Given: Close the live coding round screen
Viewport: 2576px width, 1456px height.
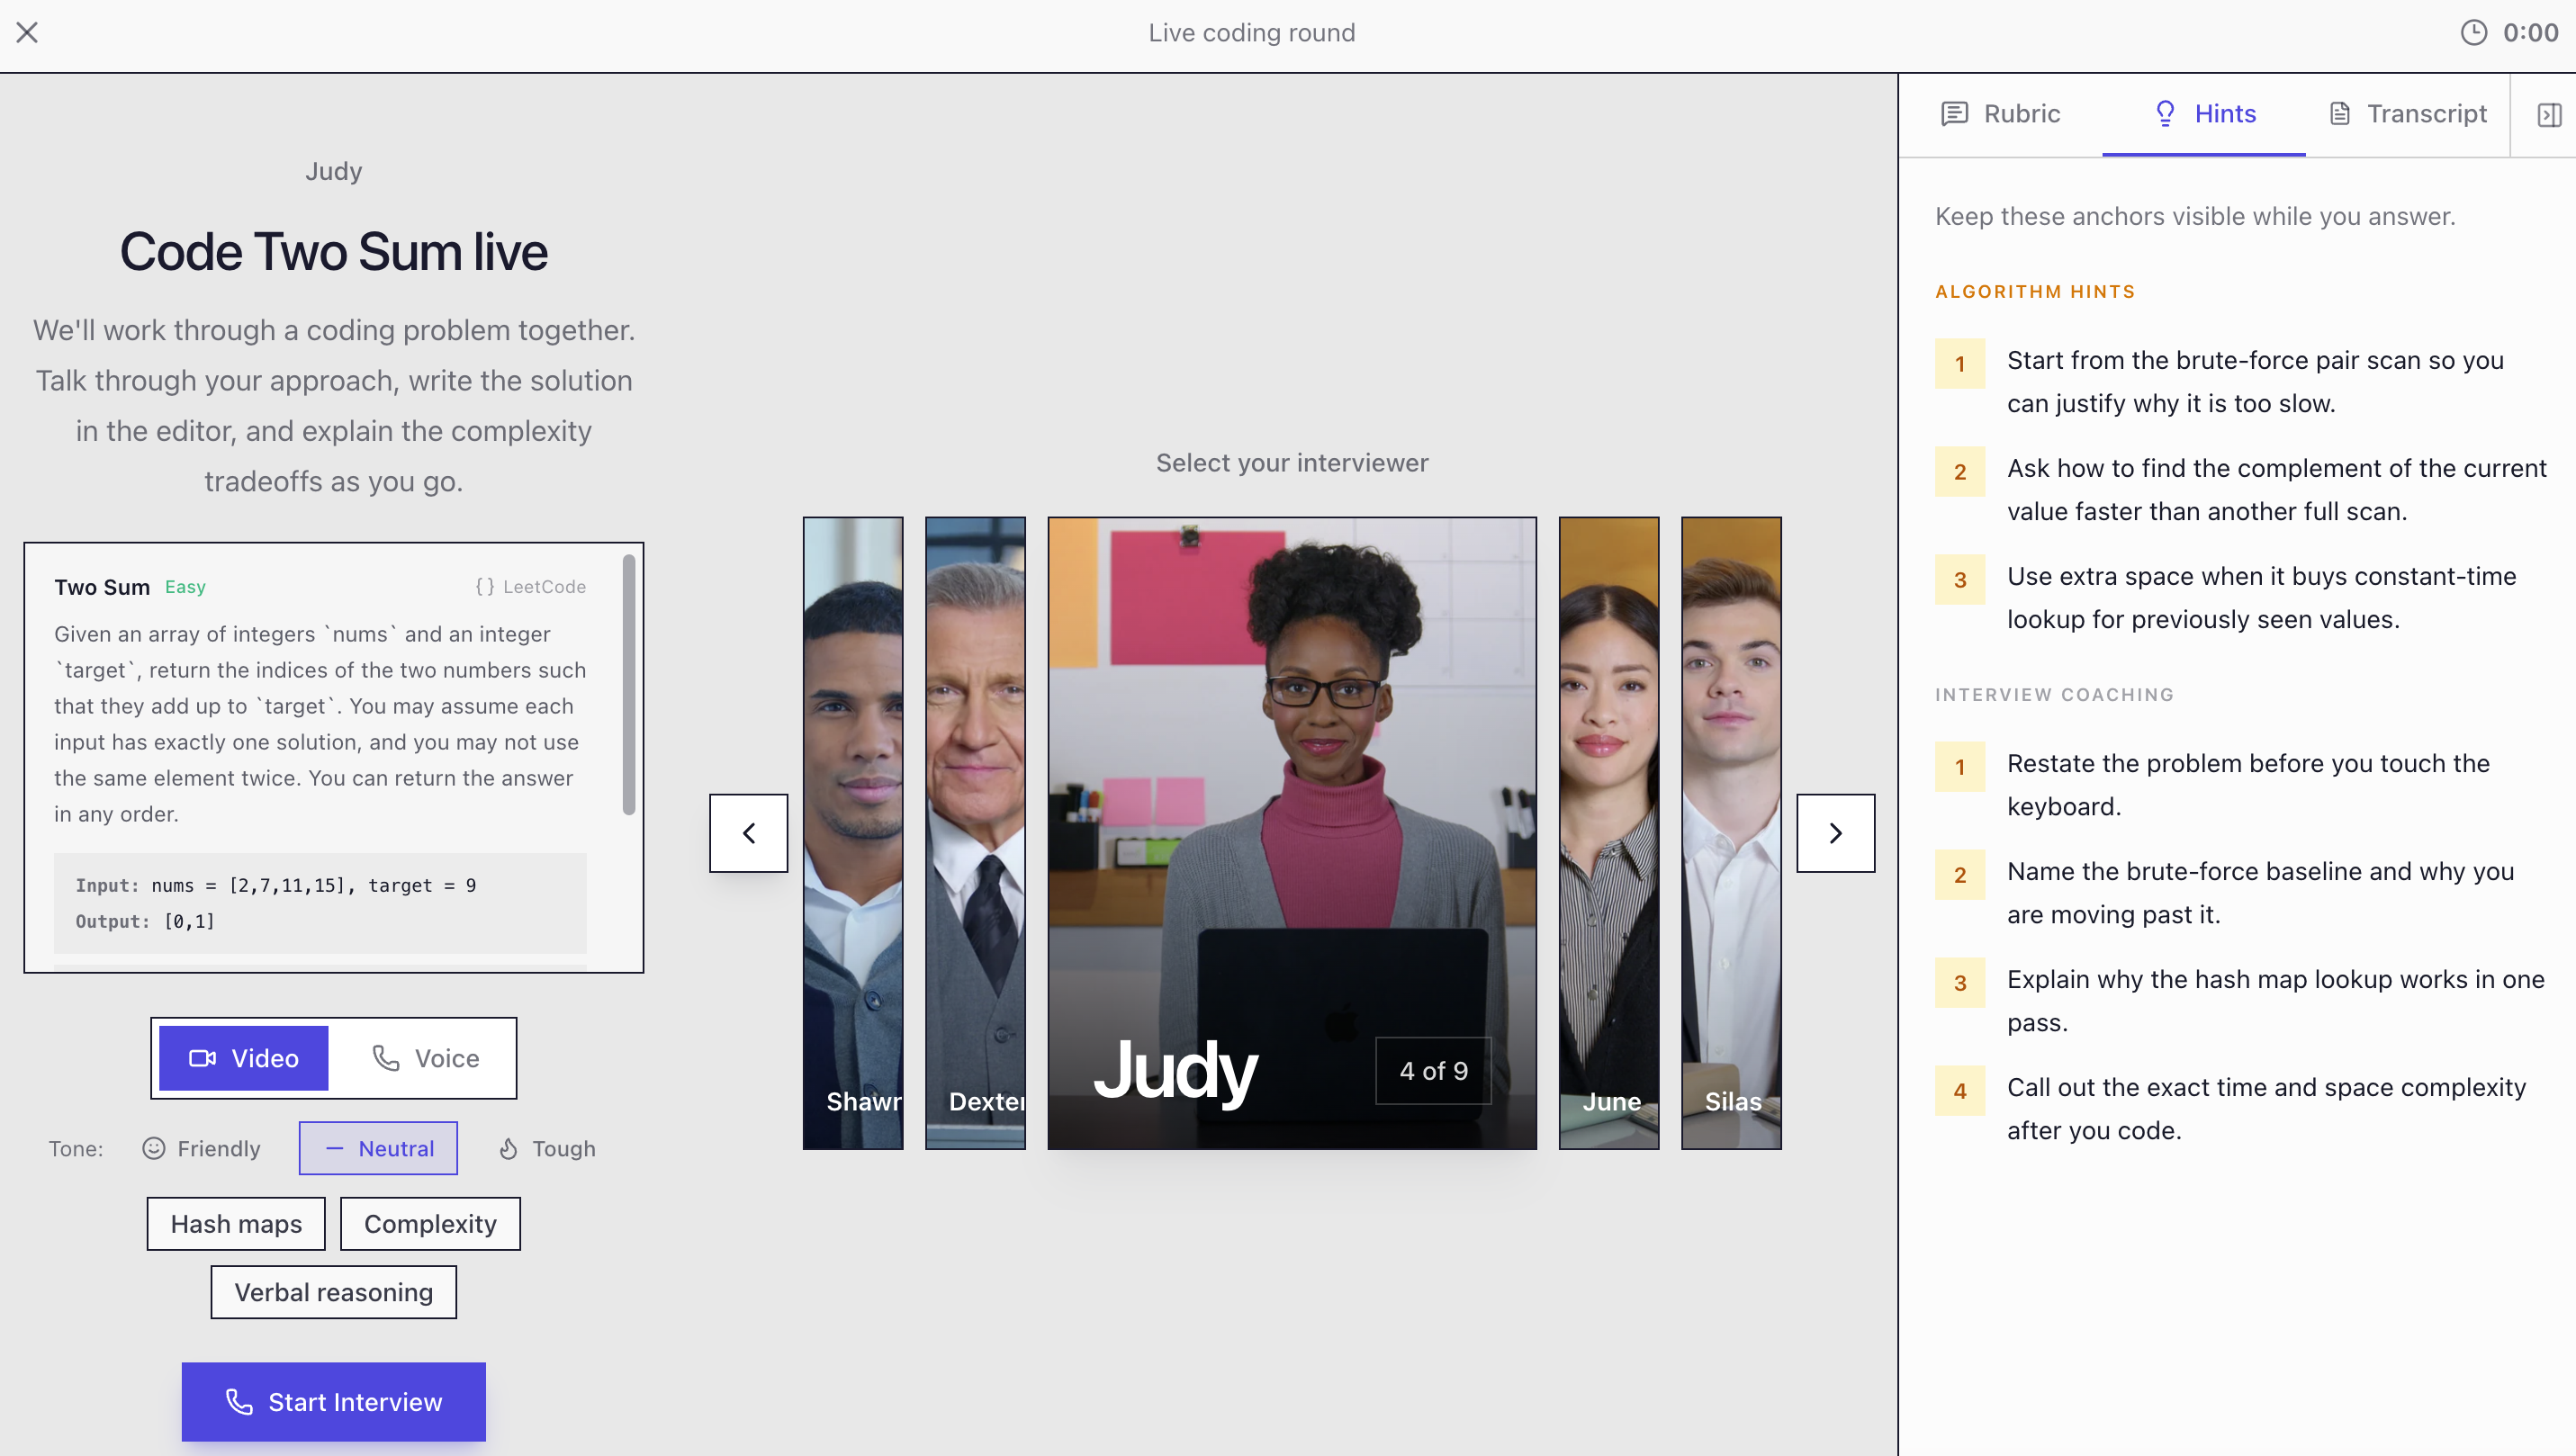Looking at the screenshot, I should point(27,33).
